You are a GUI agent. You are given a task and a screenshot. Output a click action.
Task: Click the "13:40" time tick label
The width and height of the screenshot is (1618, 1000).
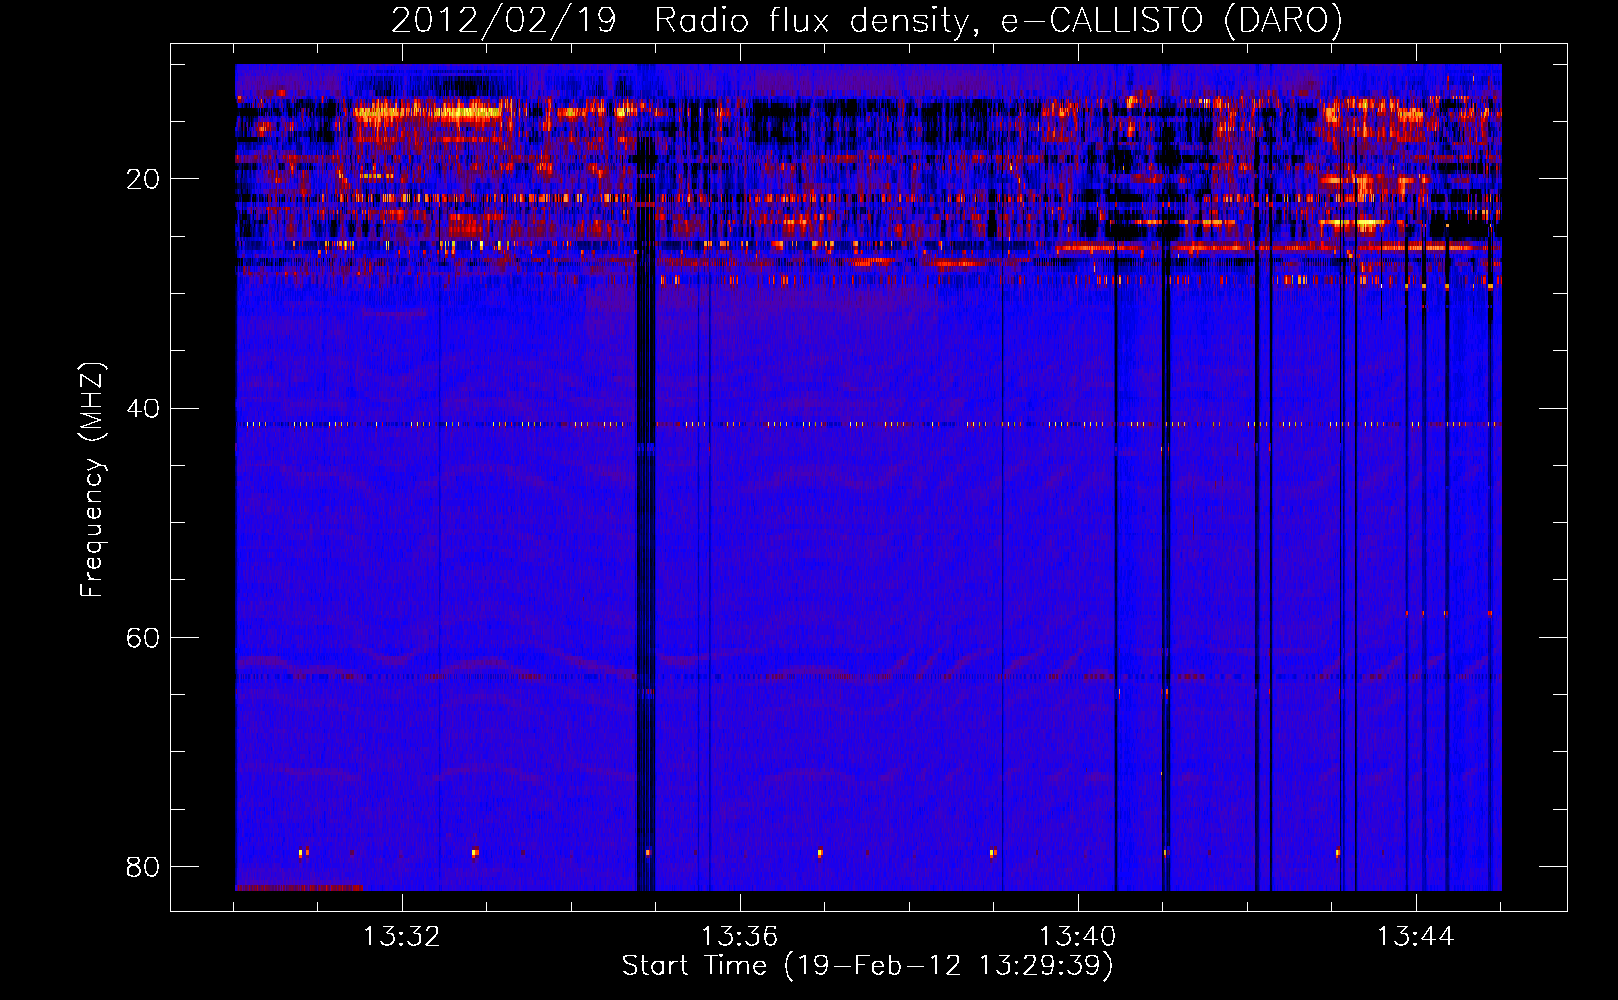click(x=1077, y=936)
